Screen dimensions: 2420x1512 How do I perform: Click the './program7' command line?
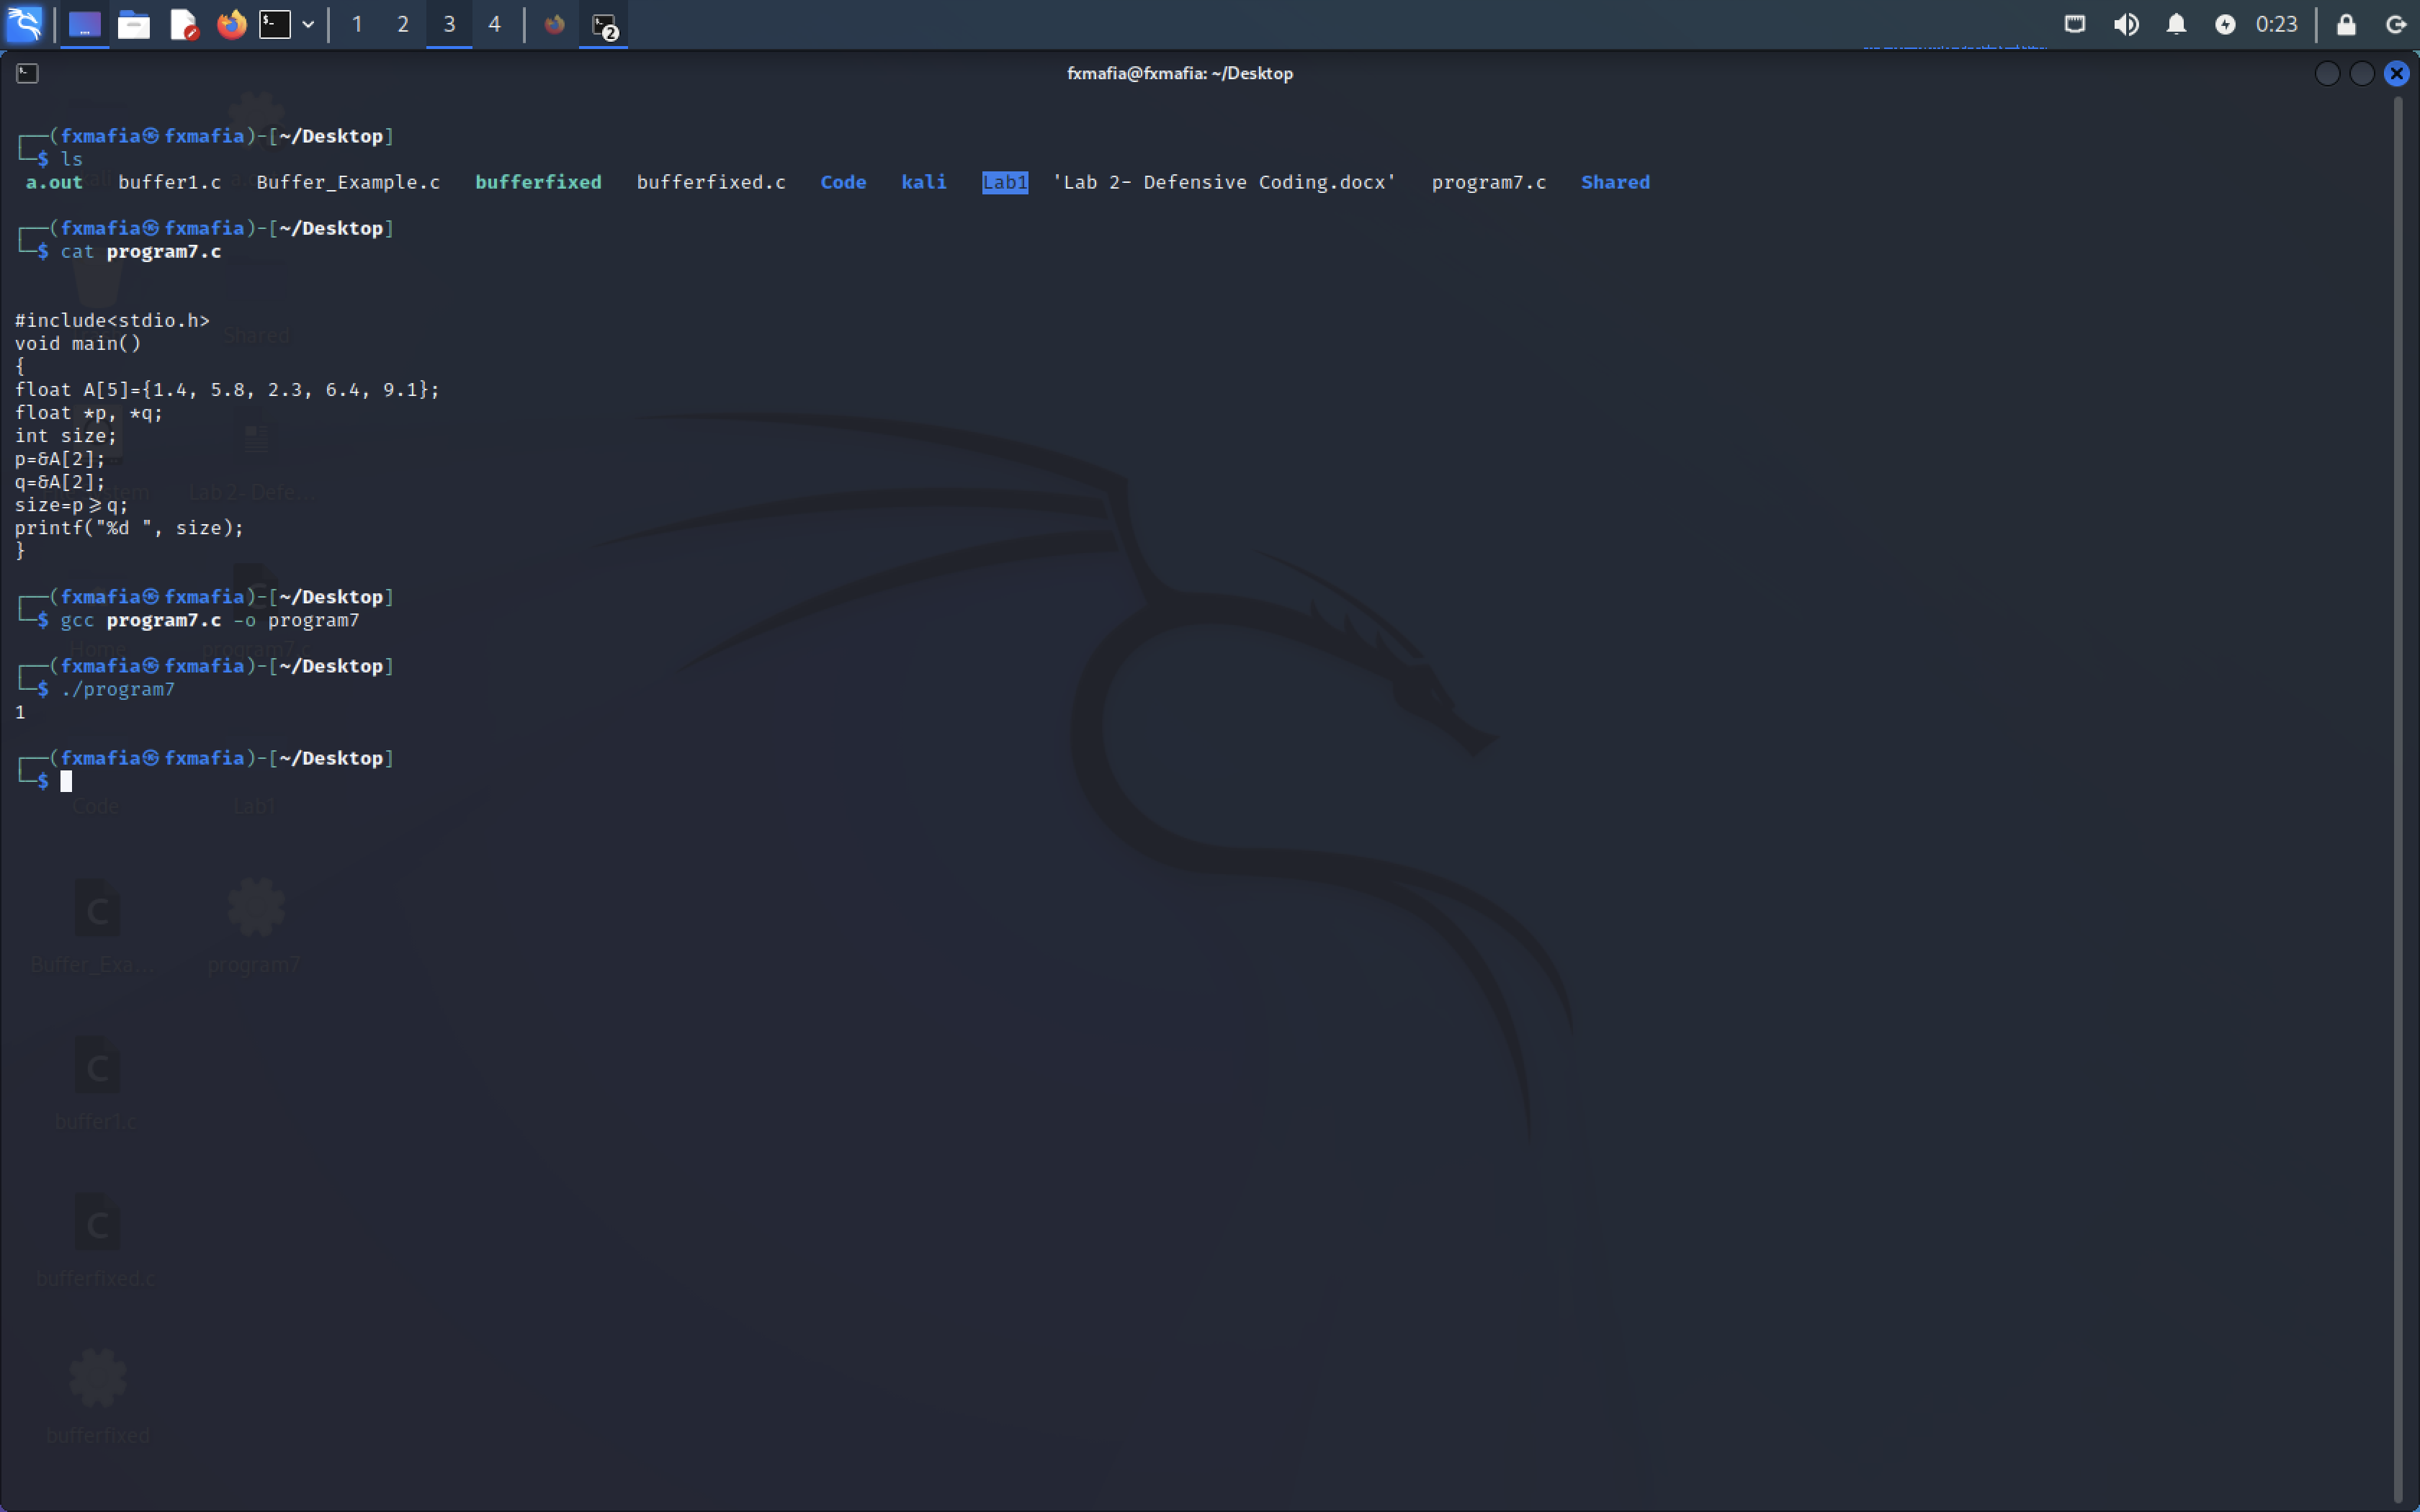click(x=118, y=689)
